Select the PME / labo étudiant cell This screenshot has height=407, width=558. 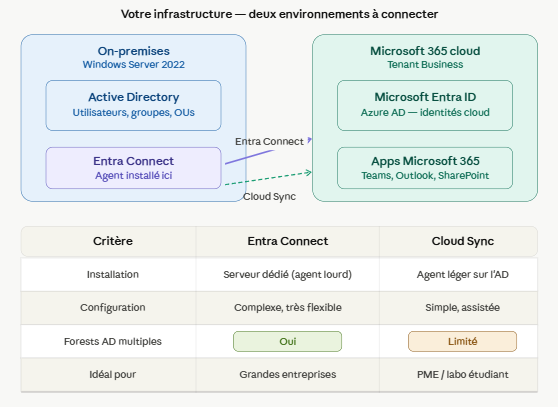(462, 375)
